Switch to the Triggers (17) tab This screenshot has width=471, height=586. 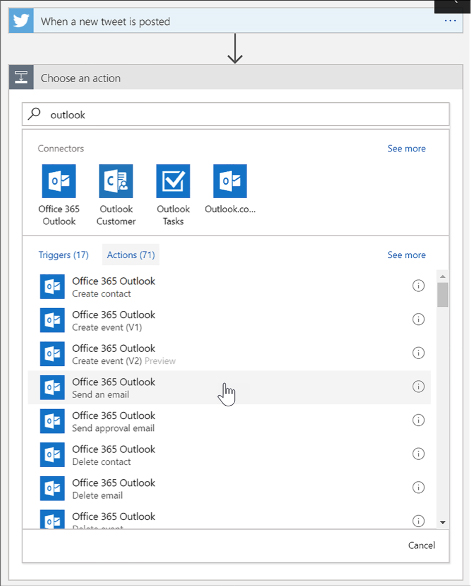point(64,255)
